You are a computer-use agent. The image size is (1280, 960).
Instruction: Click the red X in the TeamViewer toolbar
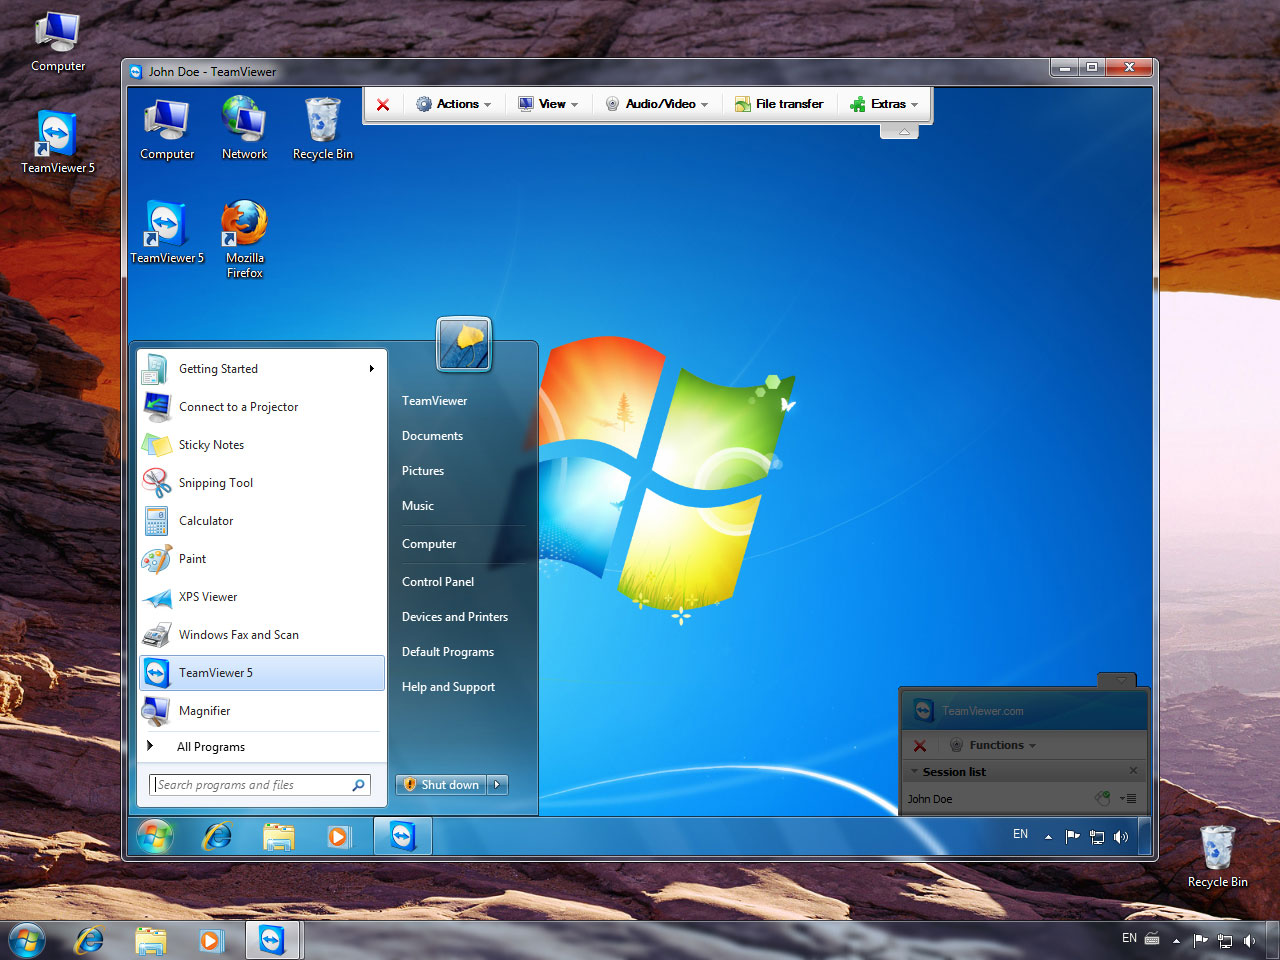tap(383, 104)
